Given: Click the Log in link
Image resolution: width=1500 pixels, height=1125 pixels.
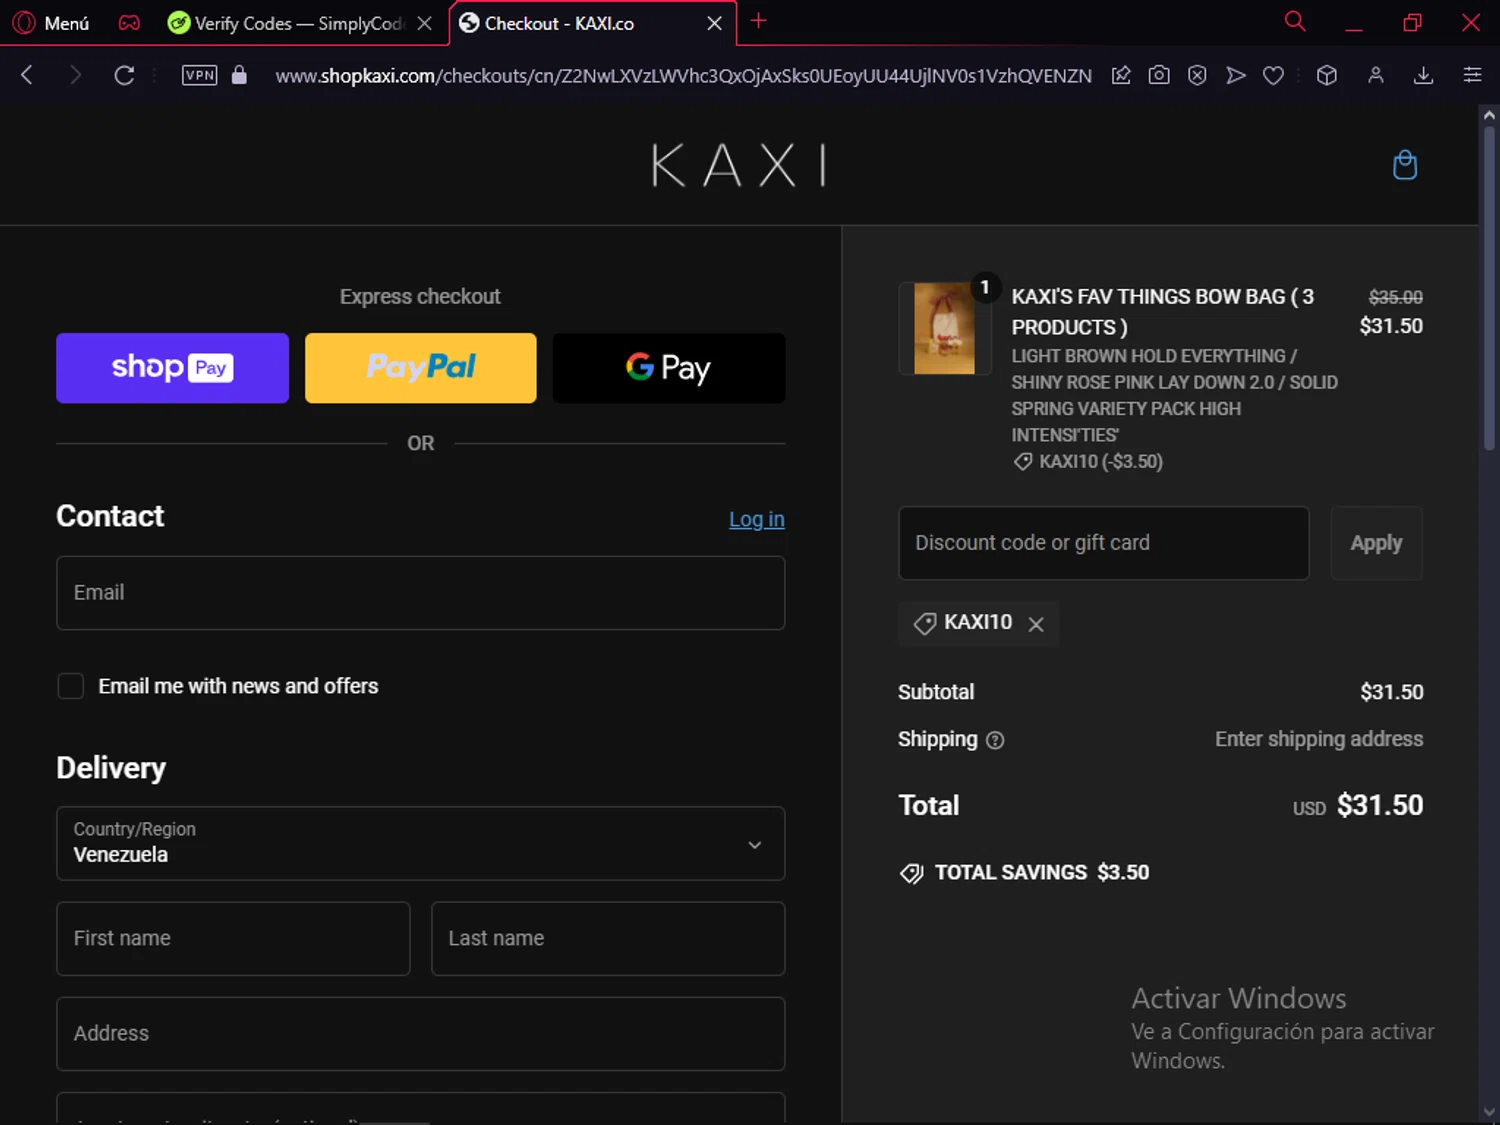Looking at the screenshot, I should (757, 519).
